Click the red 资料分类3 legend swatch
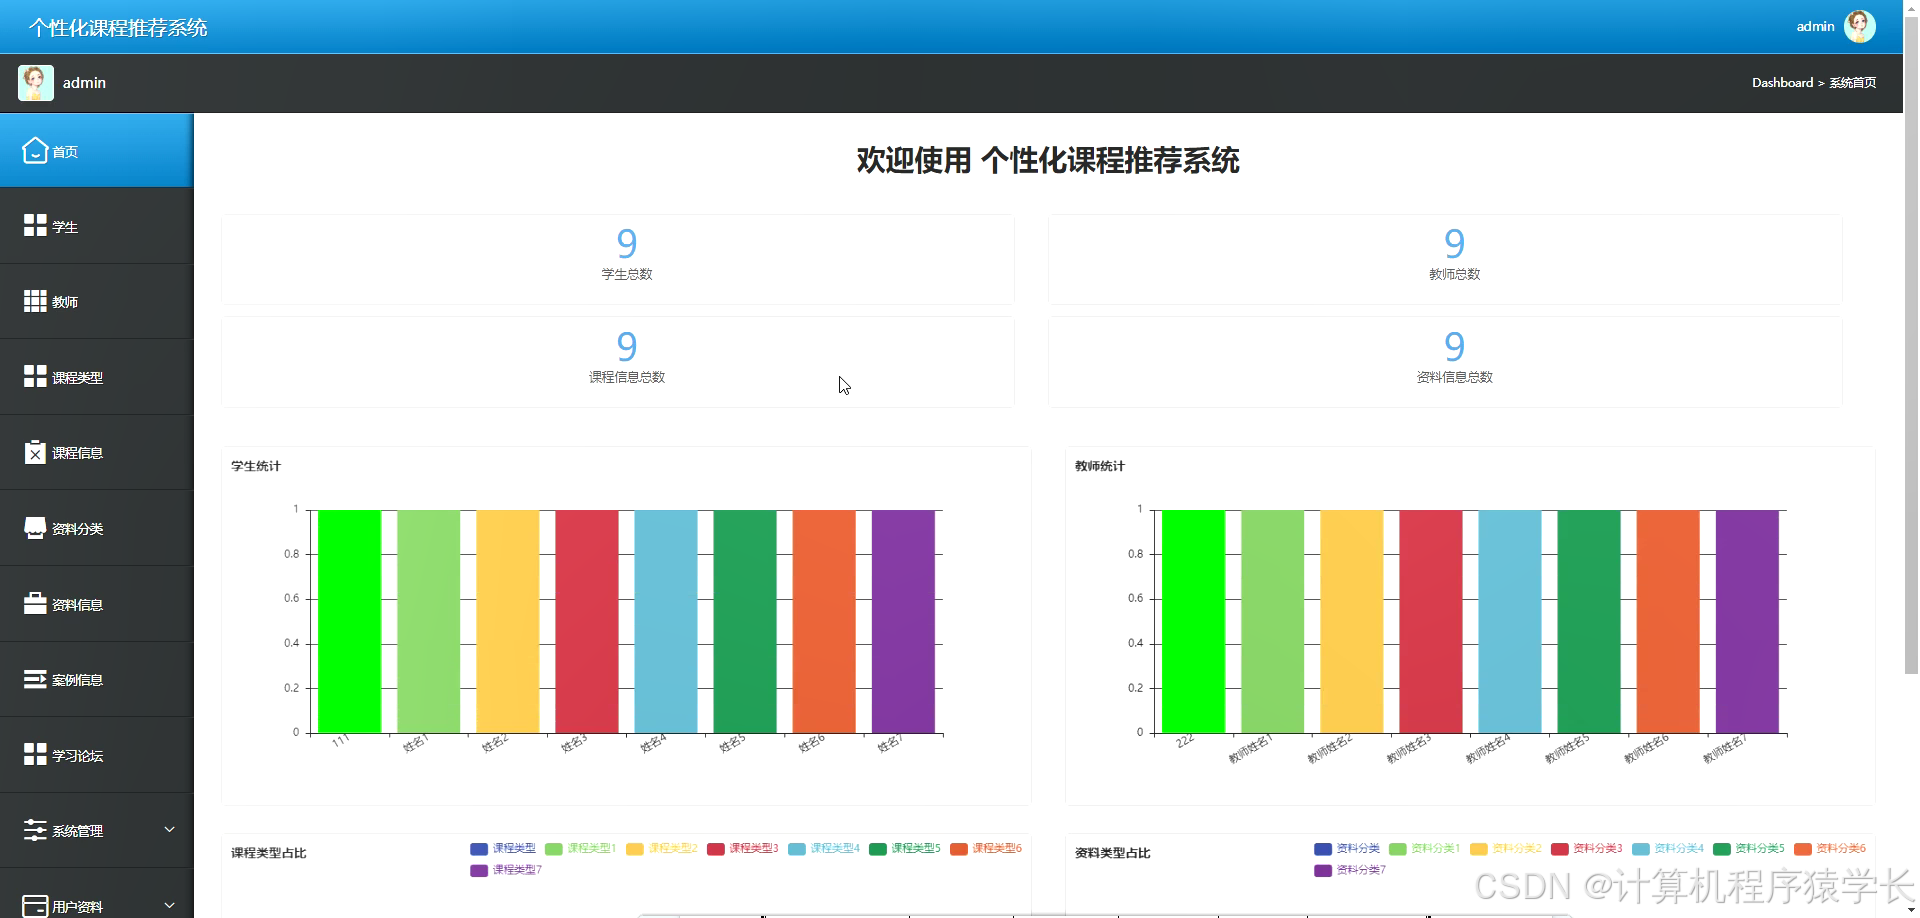 [x=1560, y=849]
